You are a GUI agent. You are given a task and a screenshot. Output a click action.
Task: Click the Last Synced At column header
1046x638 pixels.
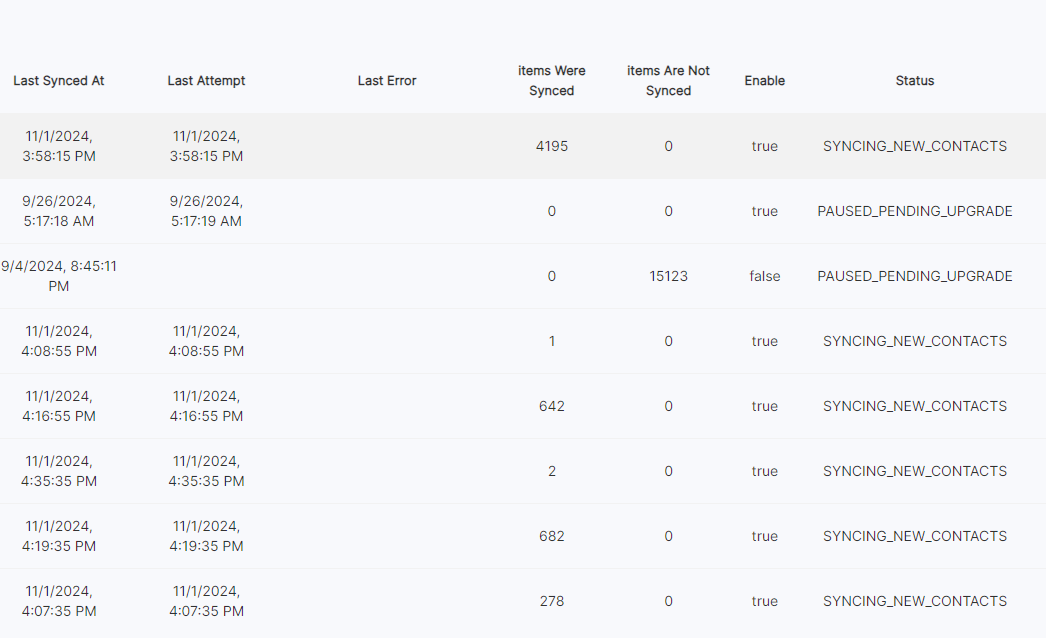[59, 81]
